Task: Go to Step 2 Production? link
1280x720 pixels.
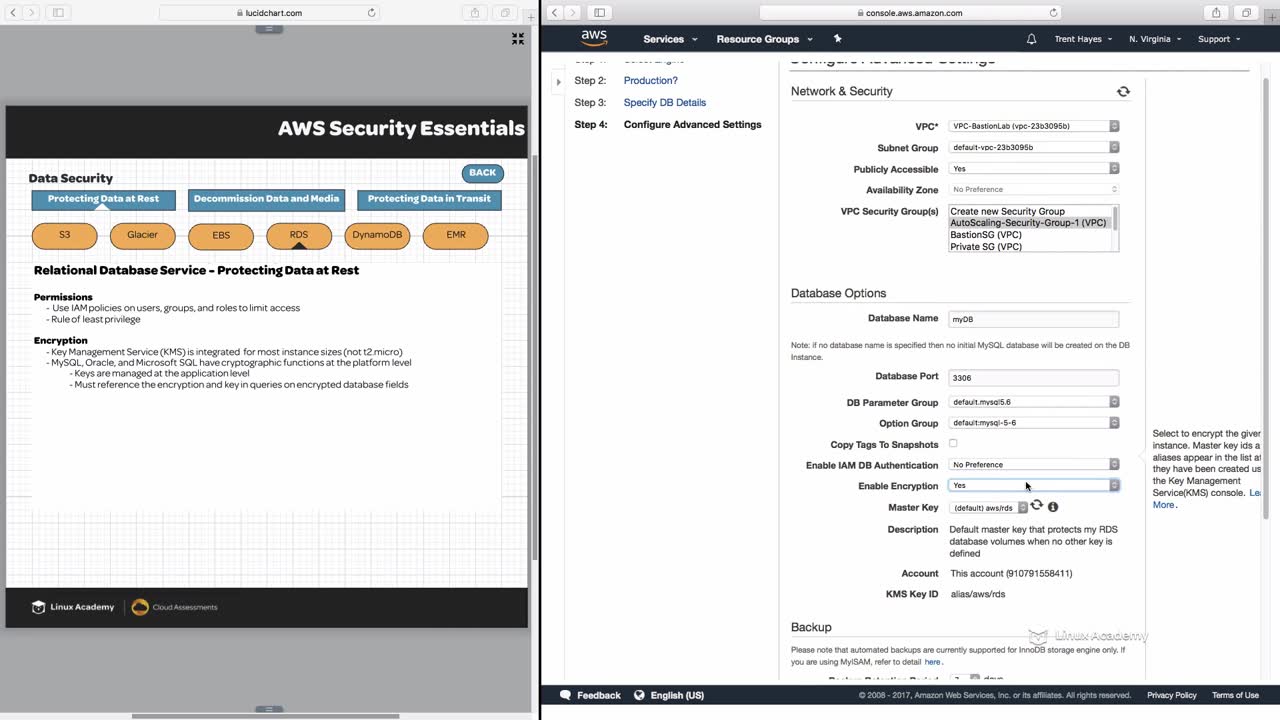Action: pos(651,81)
